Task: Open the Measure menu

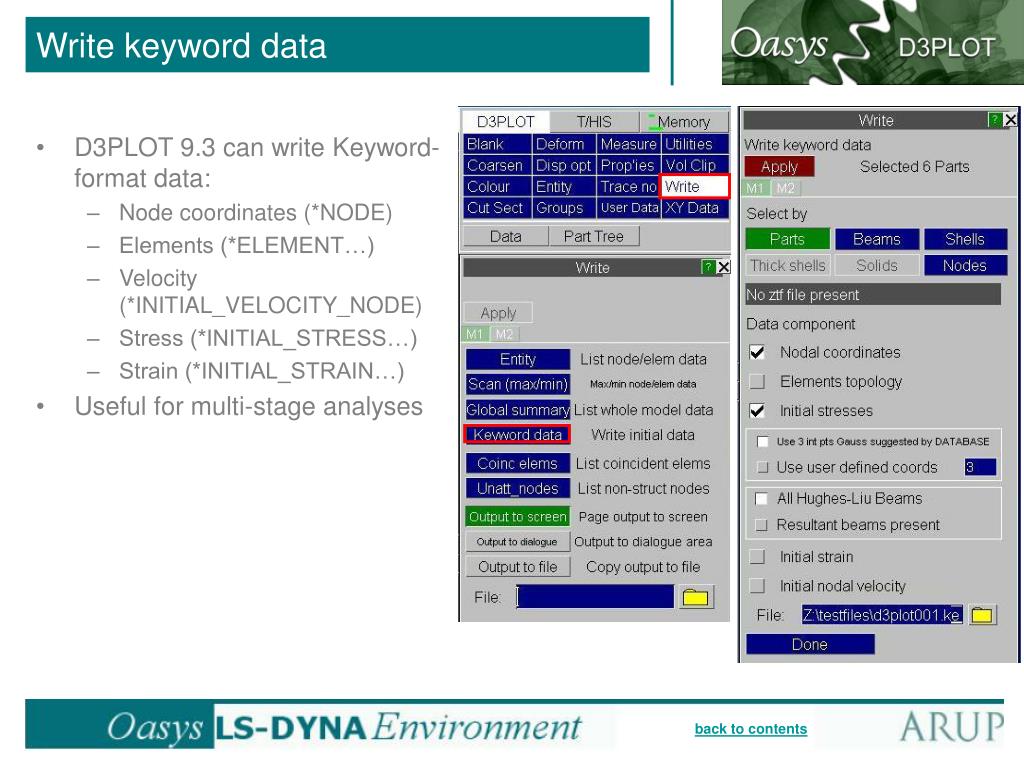Action: (x=628, y=144)
